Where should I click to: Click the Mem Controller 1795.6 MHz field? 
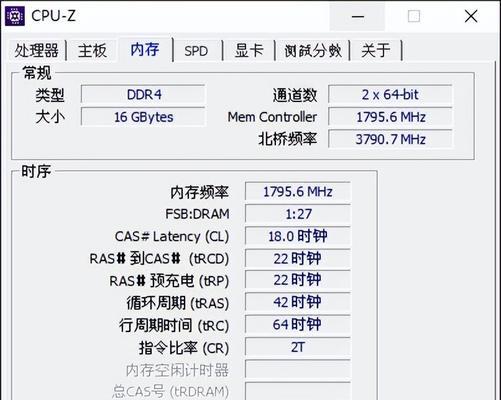coord(390,117)
